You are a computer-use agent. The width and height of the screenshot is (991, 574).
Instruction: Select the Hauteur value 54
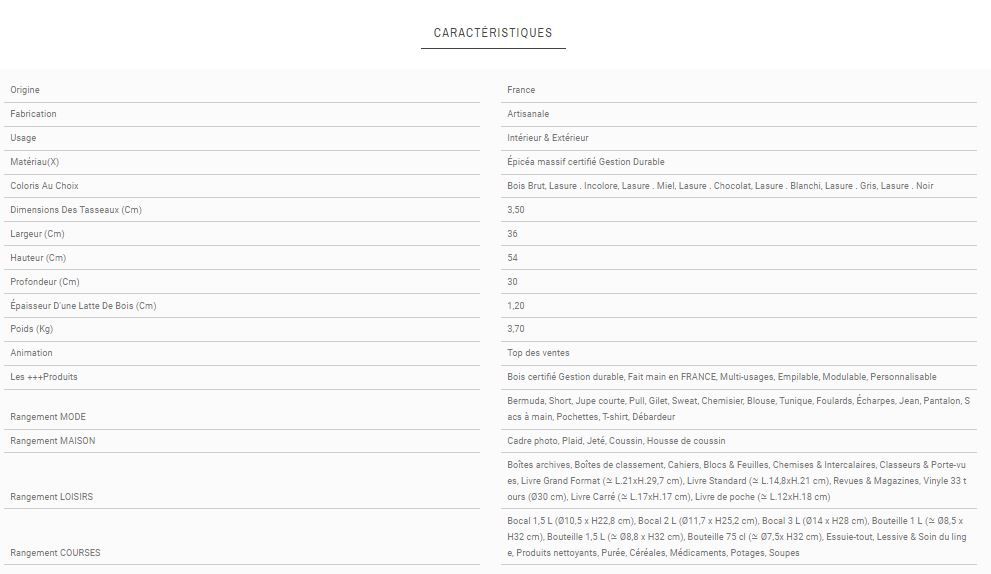click(513, 258)
